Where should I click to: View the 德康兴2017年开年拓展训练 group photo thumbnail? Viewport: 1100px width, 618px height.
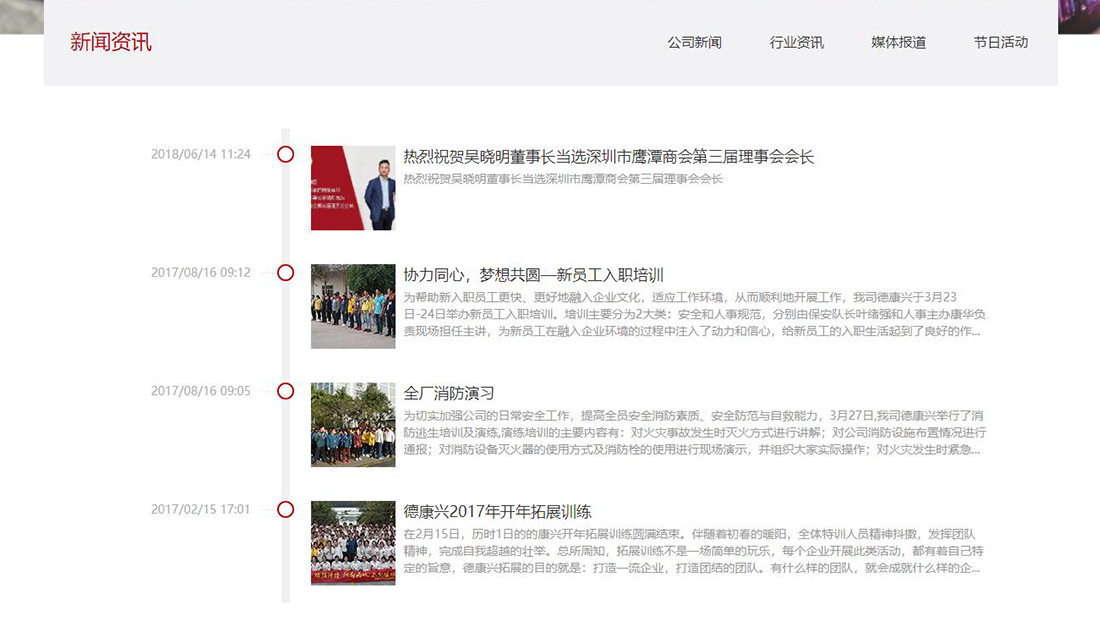pyautogui.click(x=353, y=543)
